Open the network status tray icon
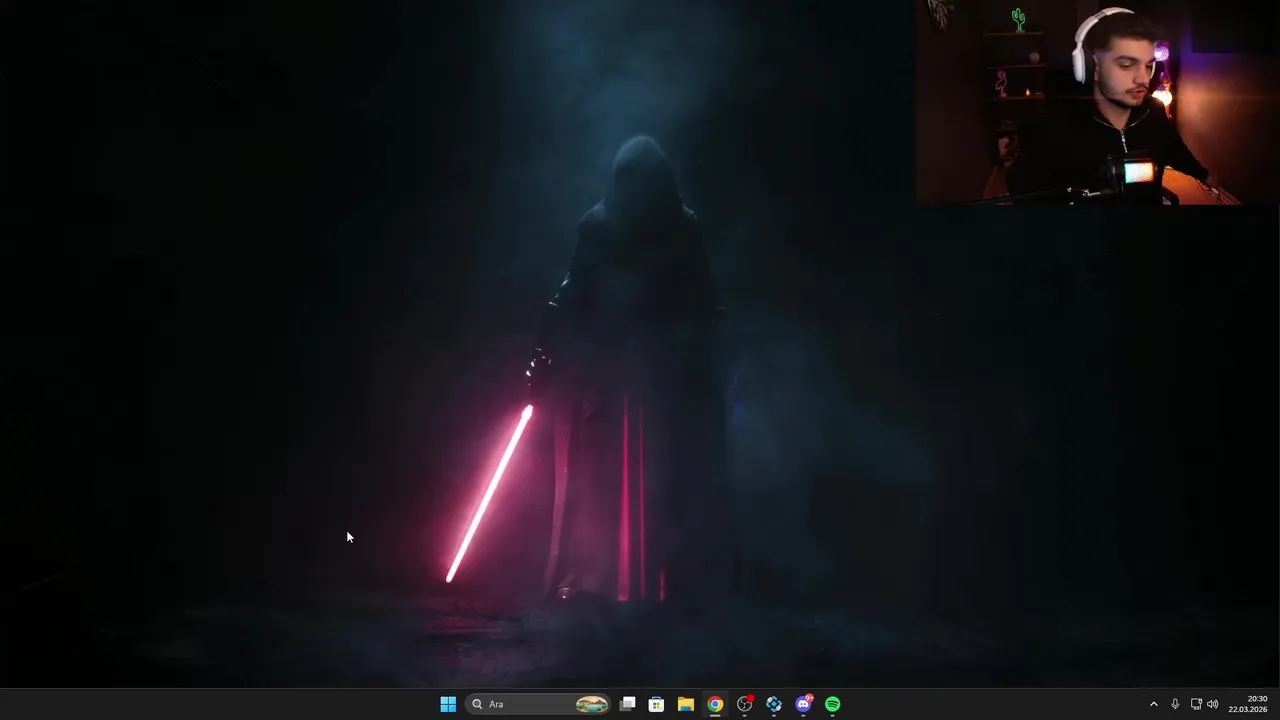Viewport: 1280px width, 720px height. point(1196,704)
